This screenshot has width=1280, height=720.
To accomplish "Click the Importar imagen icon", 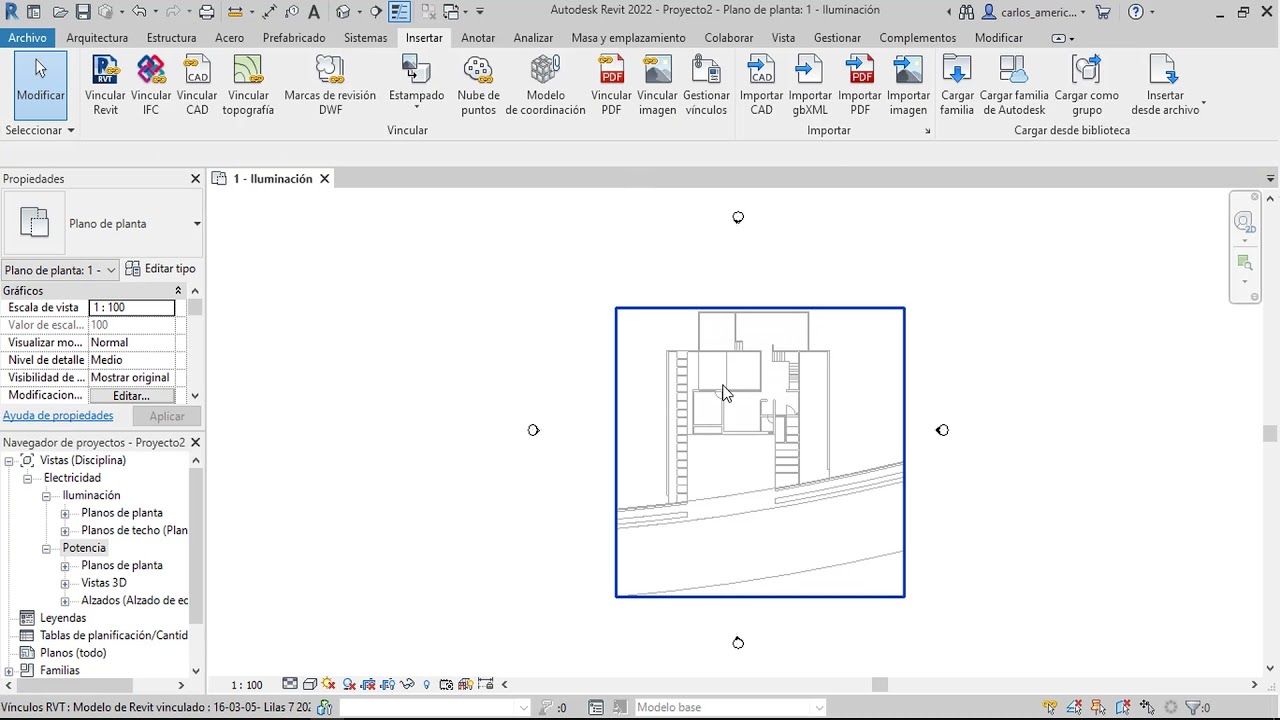I will point(908,71).
